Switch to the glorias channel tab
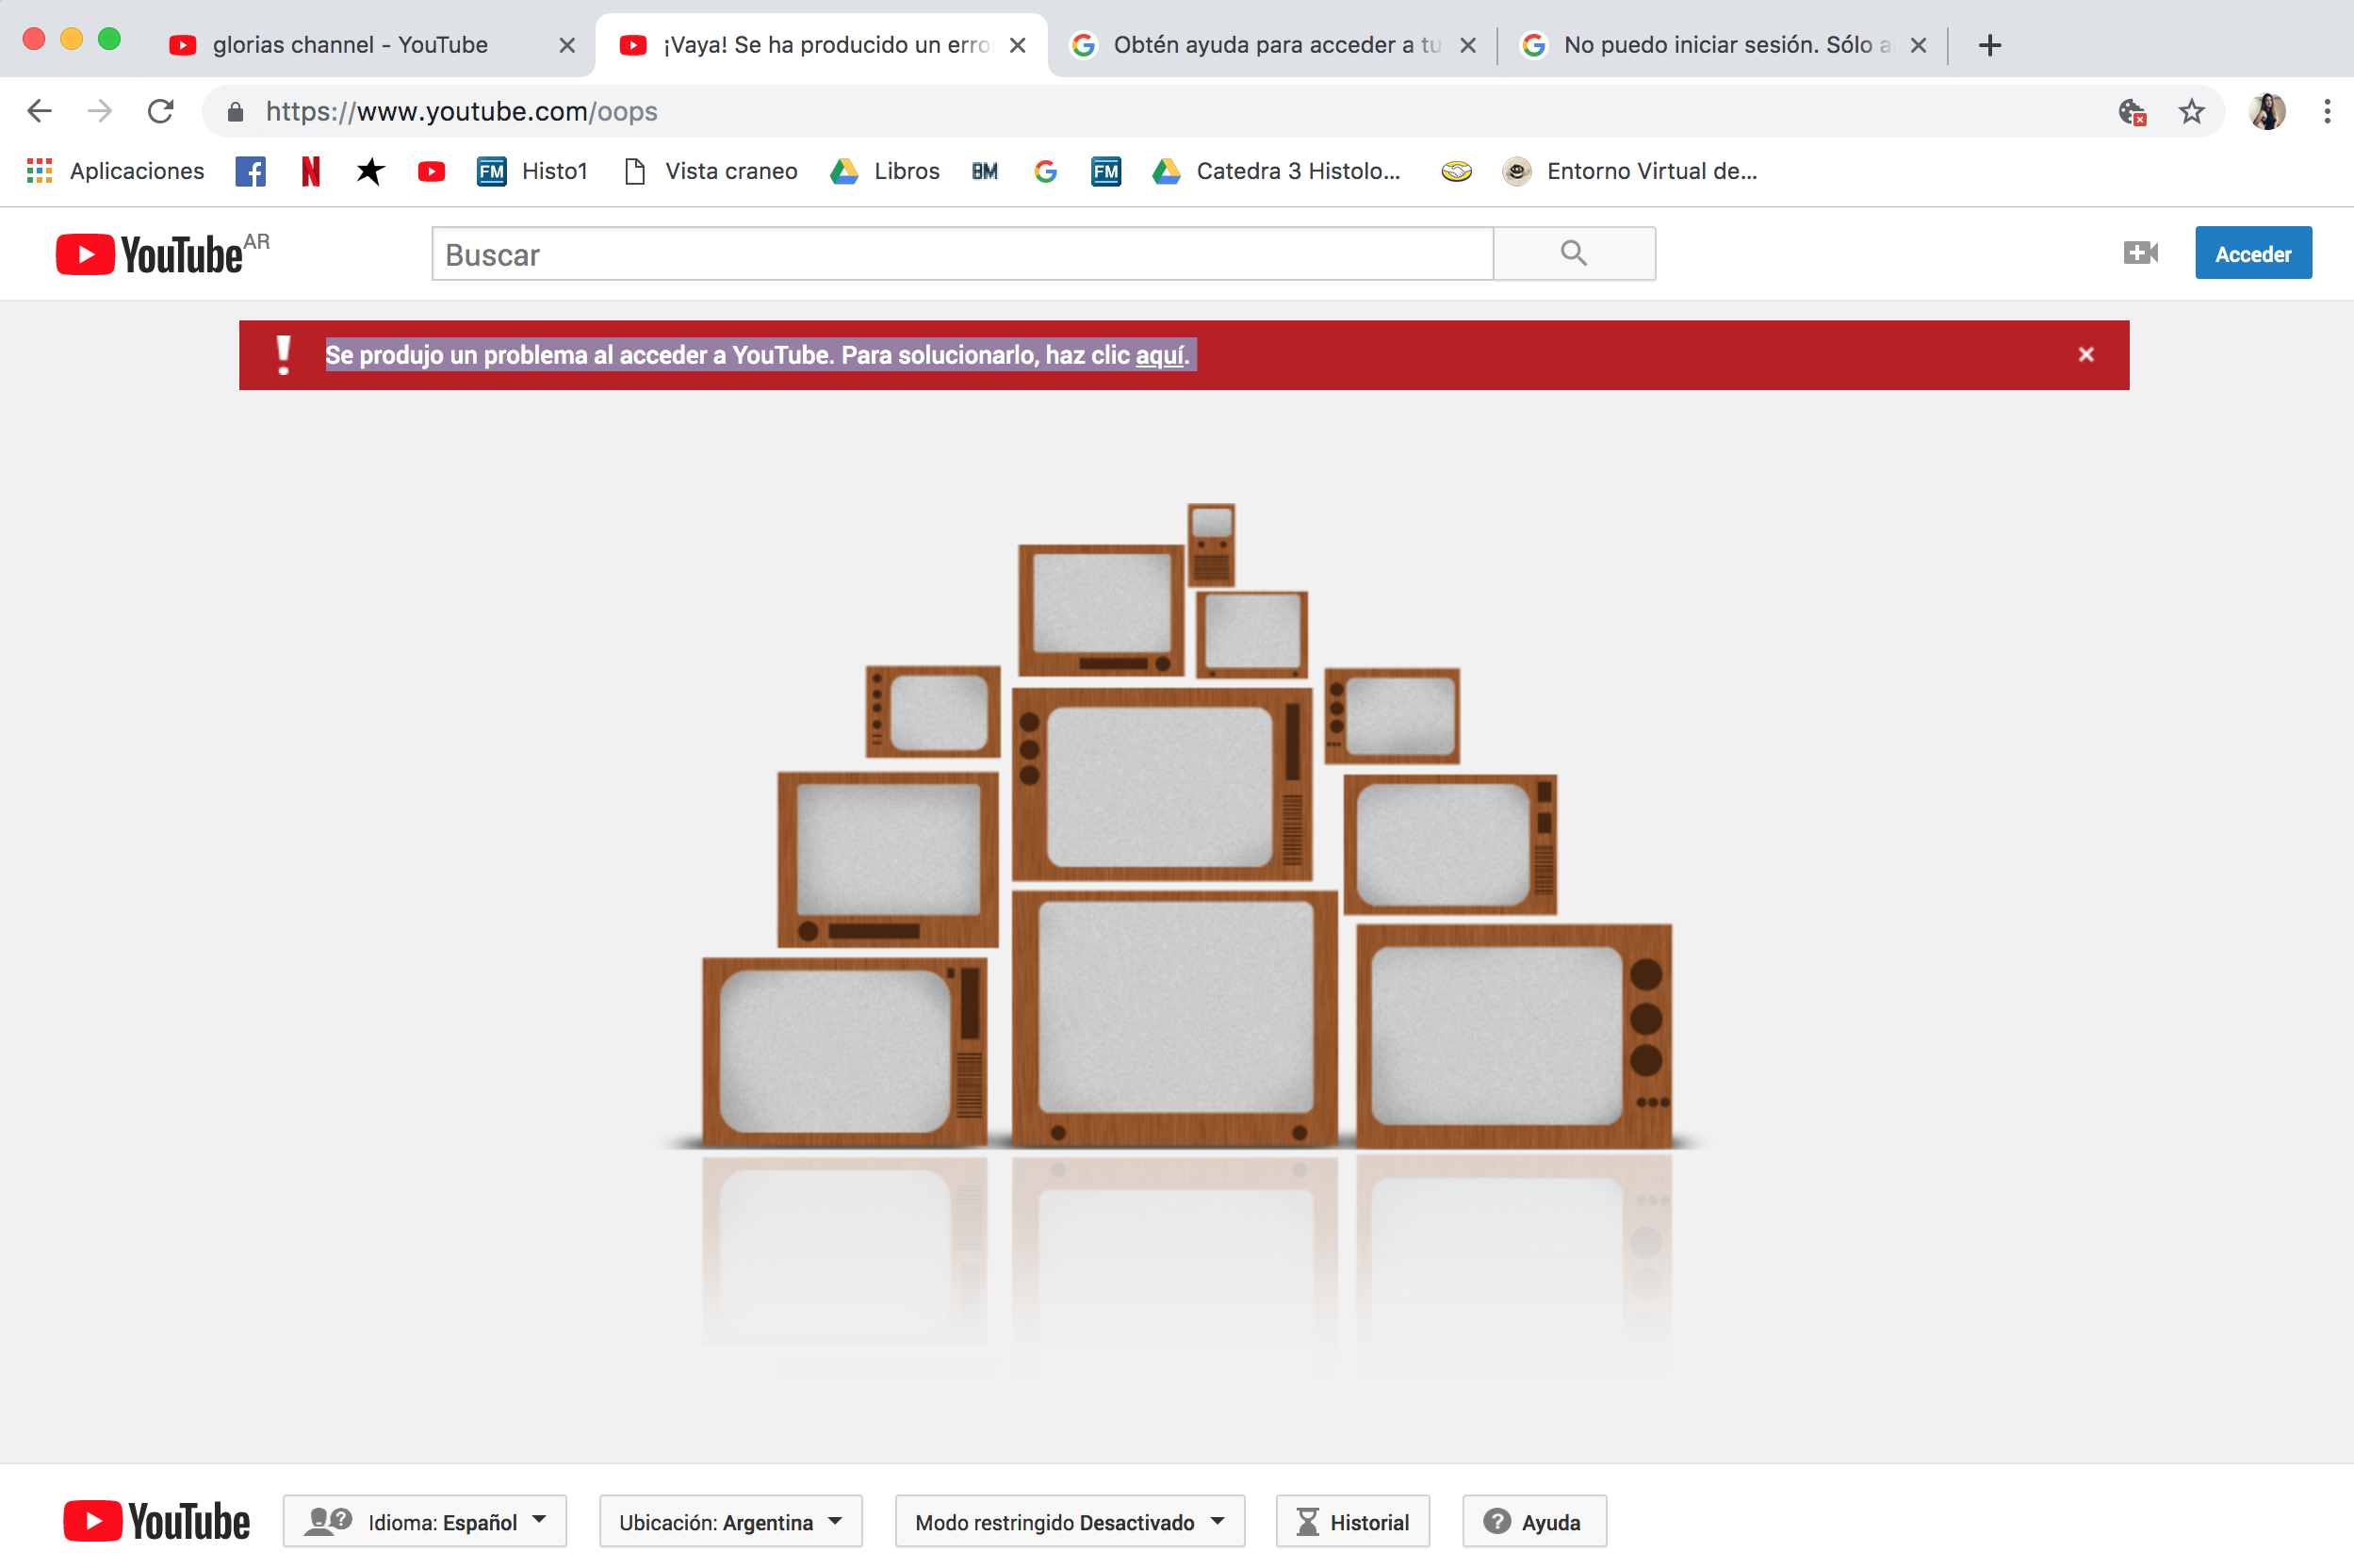This screenshot has height=1568, width=2354. pos(348,44)
